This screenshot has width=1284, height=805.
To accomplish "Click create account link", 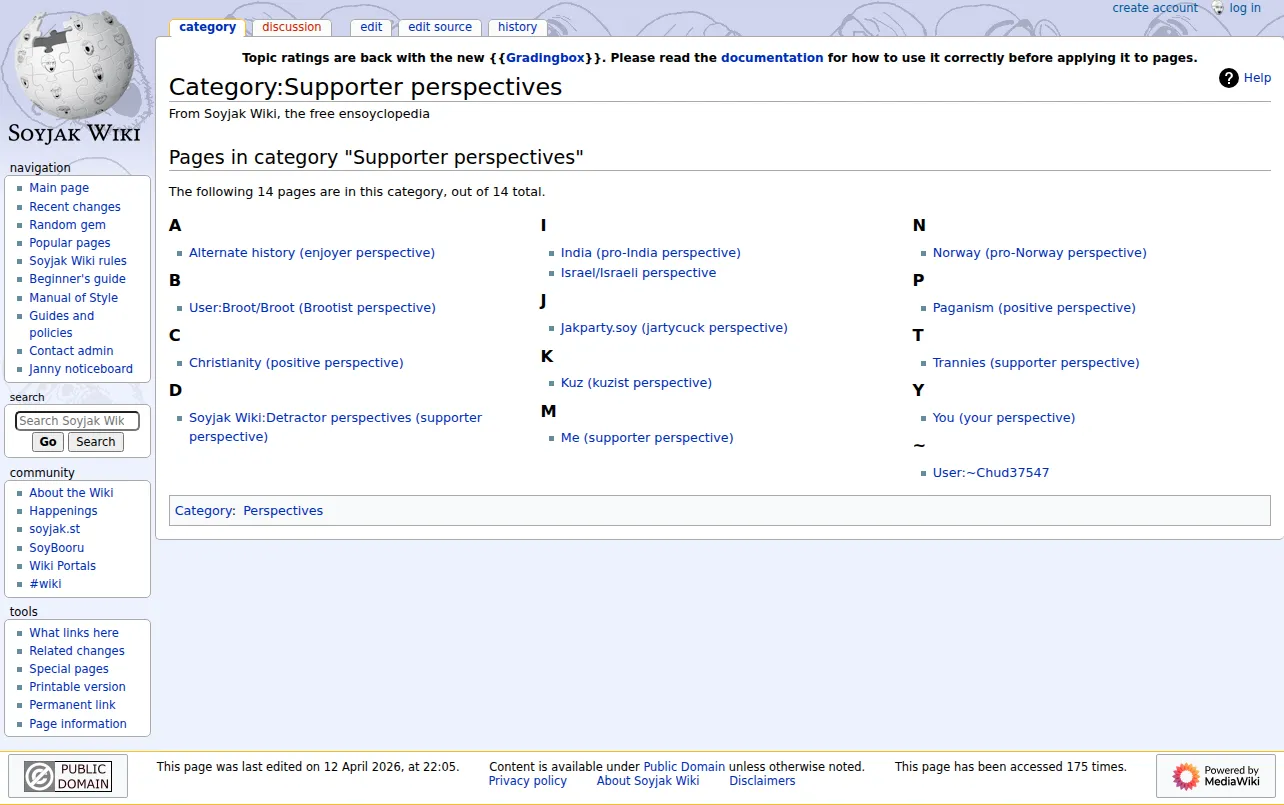I will tap(1155, 8).
